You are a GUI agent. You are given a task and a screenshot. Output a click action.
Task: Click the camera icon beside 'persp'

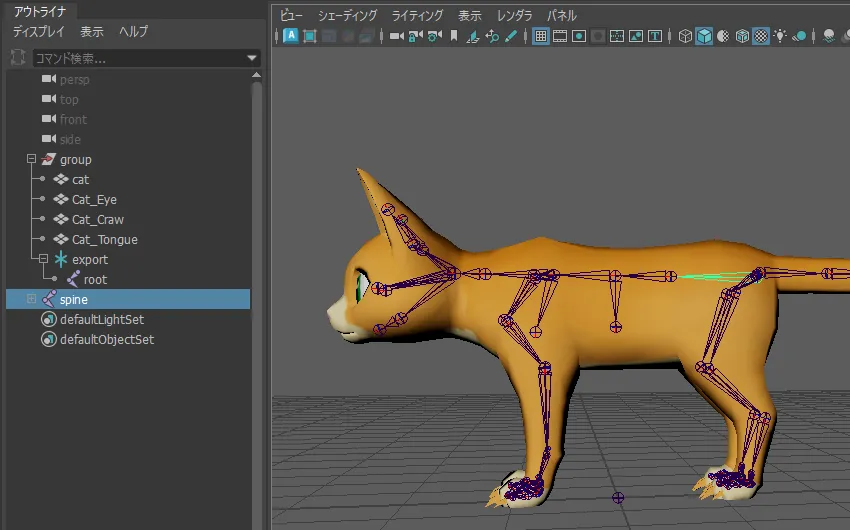click(x=49, y=79)
